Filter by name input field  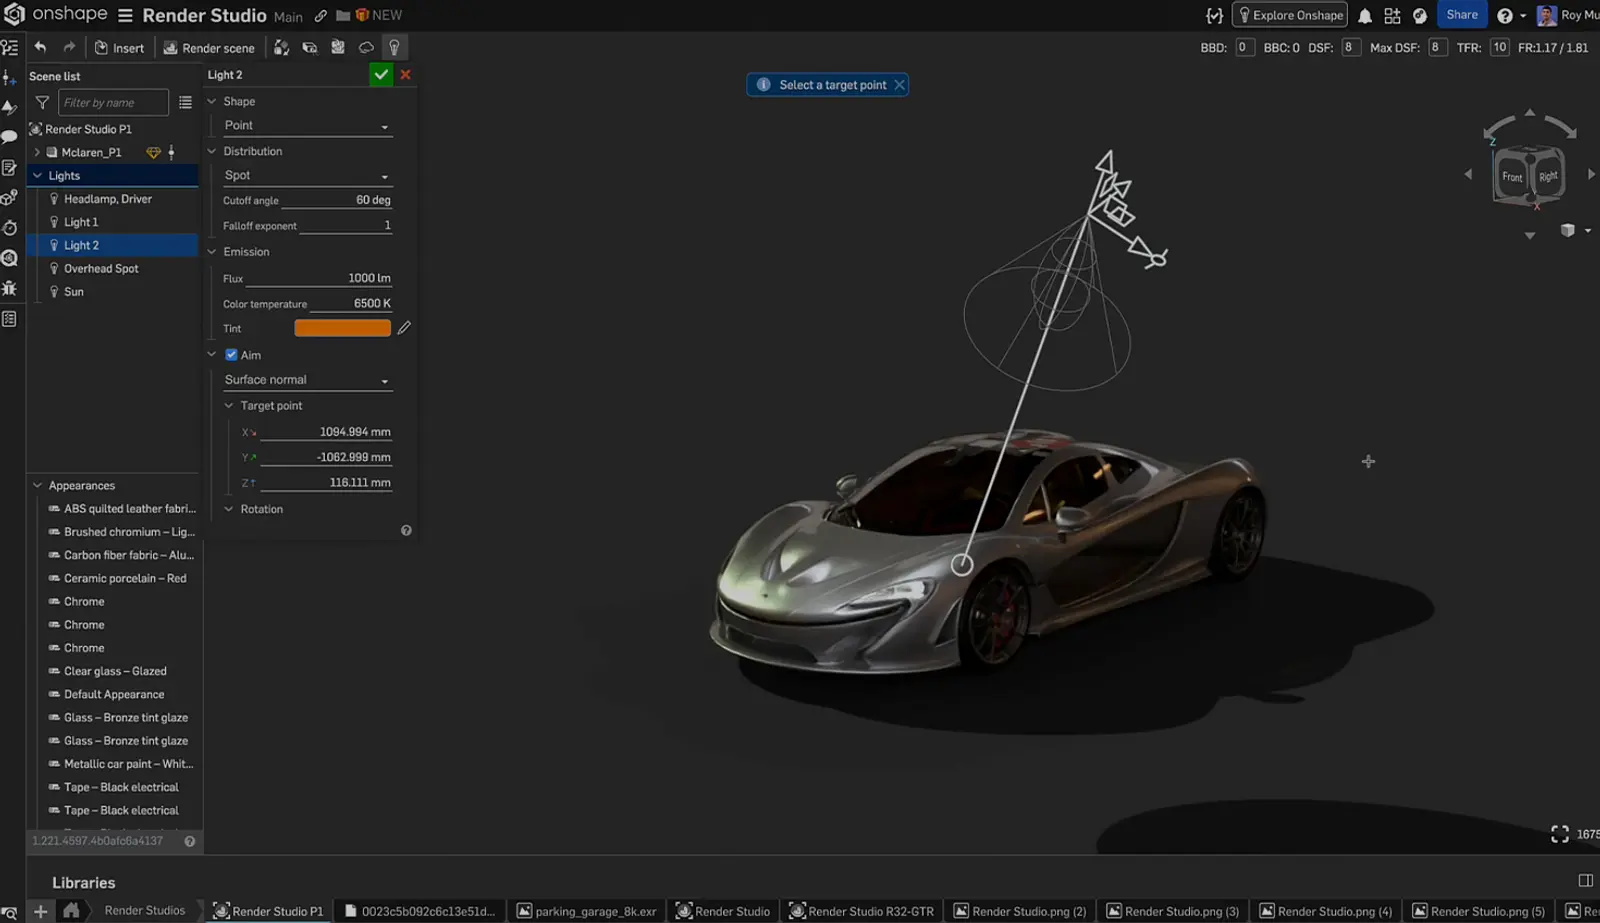click(113, 102)
